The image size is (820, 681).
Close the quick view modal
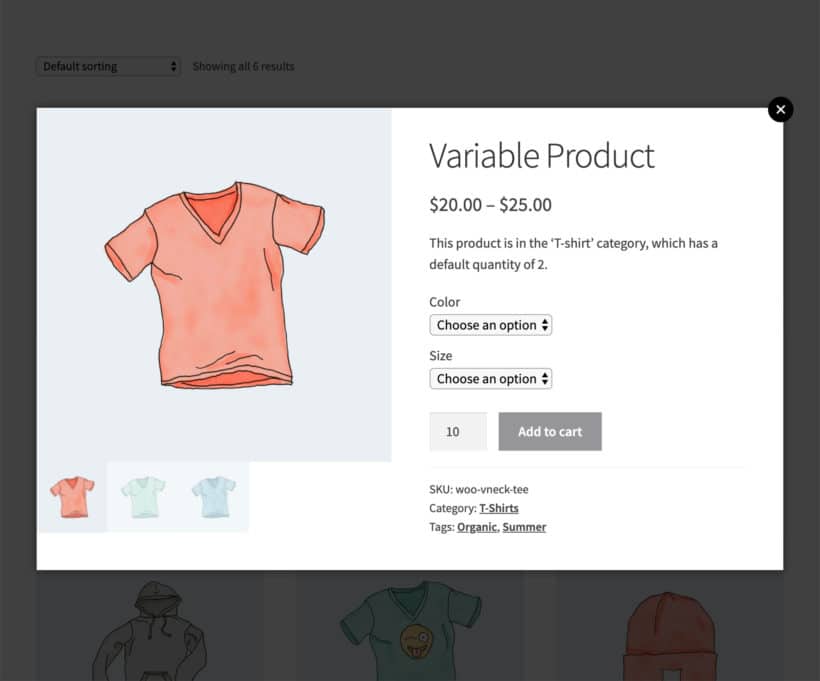780,109
